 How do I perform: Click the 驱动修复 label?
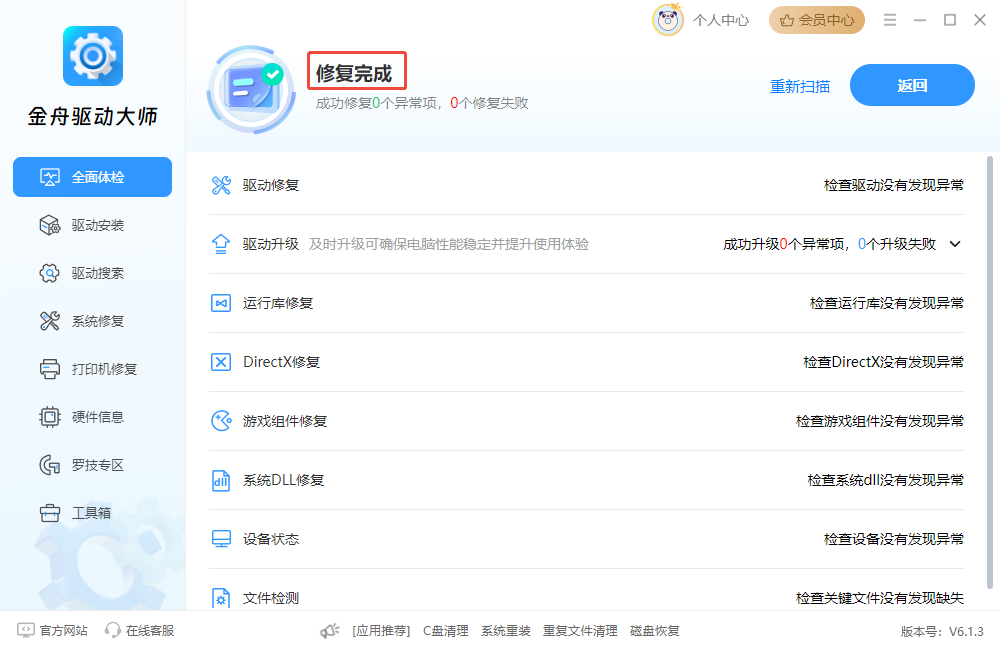[270, 185]
